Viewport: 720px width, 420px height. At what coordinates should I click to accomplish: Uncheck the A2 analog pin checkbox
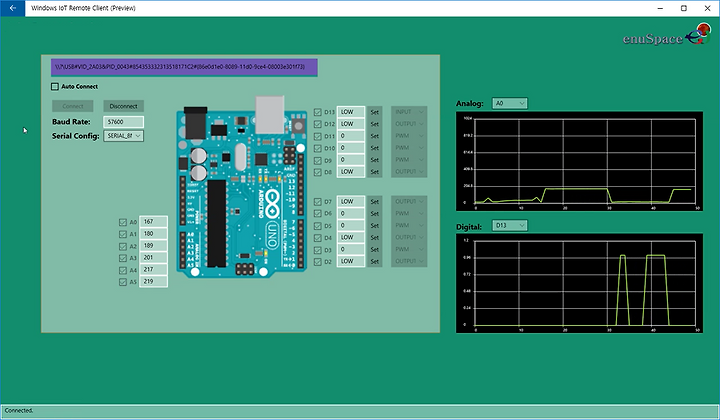coord(123,246)
